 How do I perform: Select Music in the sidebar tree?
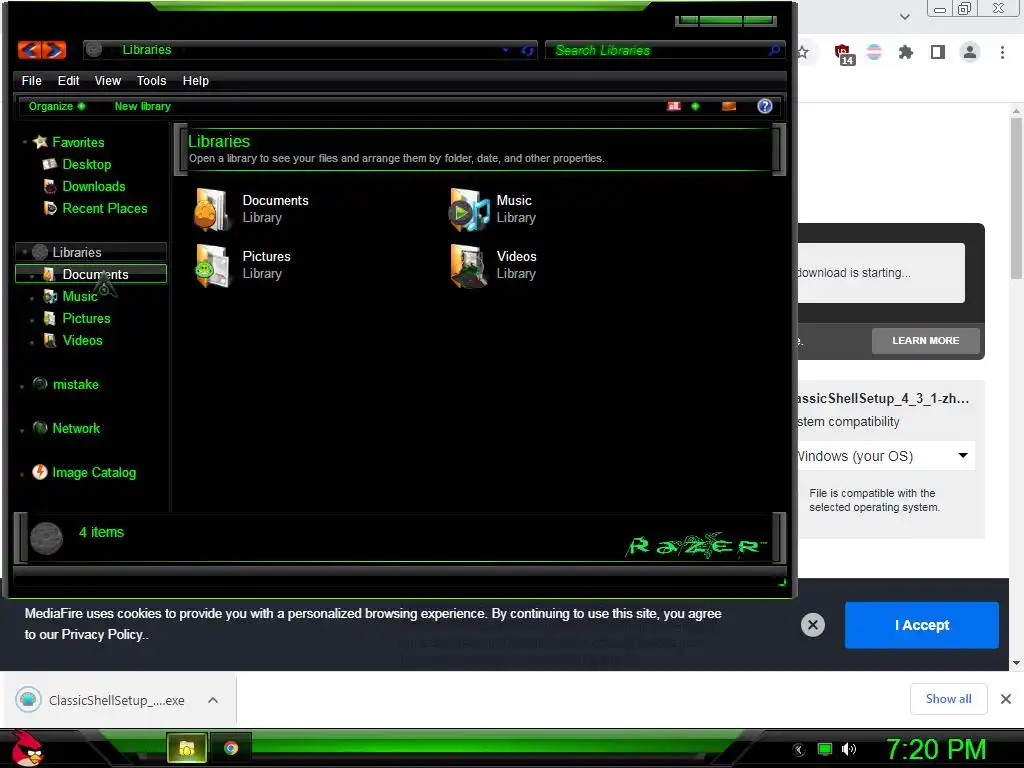[80, 296]
